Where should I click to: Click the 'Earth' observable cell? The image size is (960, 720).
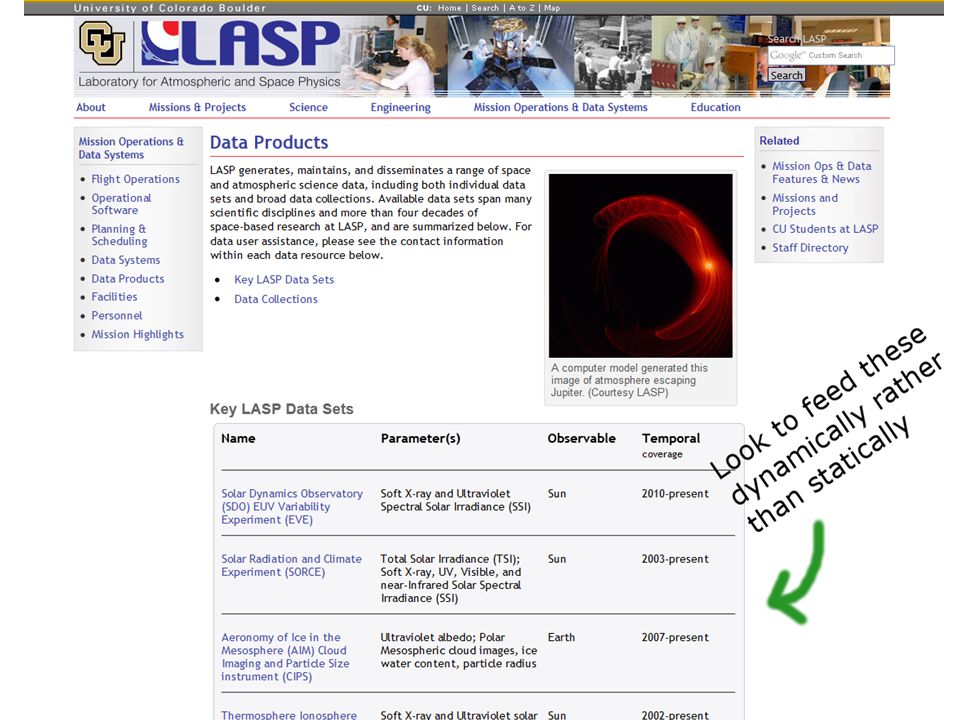[x=561, y=637]
